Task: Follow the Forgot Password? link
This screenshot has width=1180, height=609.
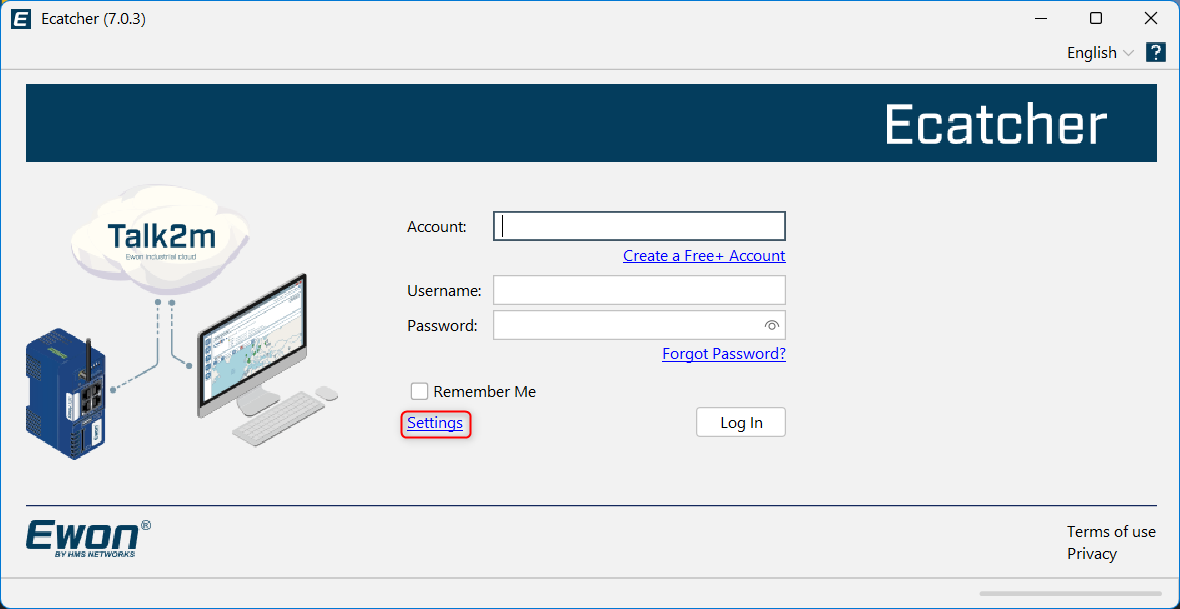Action: 724,354
